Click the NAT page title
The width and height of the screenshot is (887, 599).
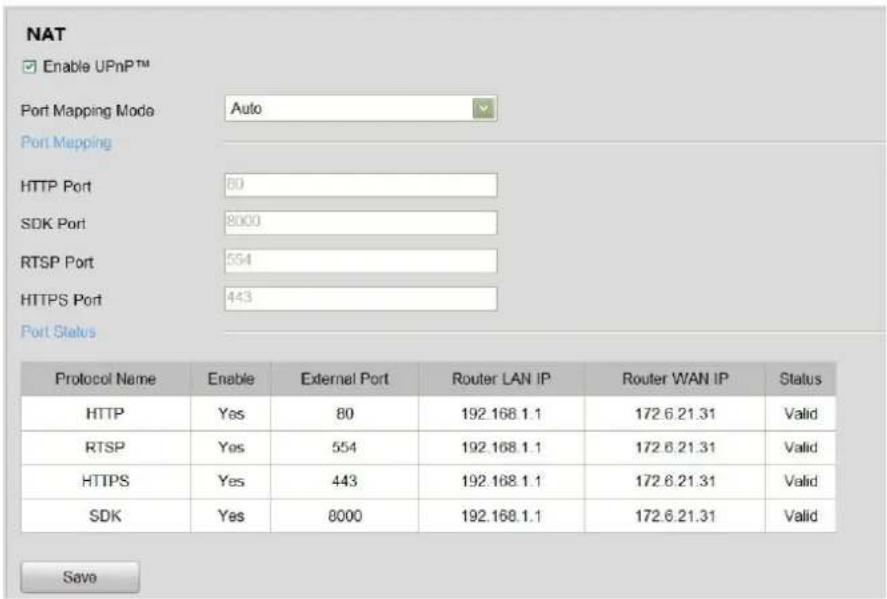(46, 34)
